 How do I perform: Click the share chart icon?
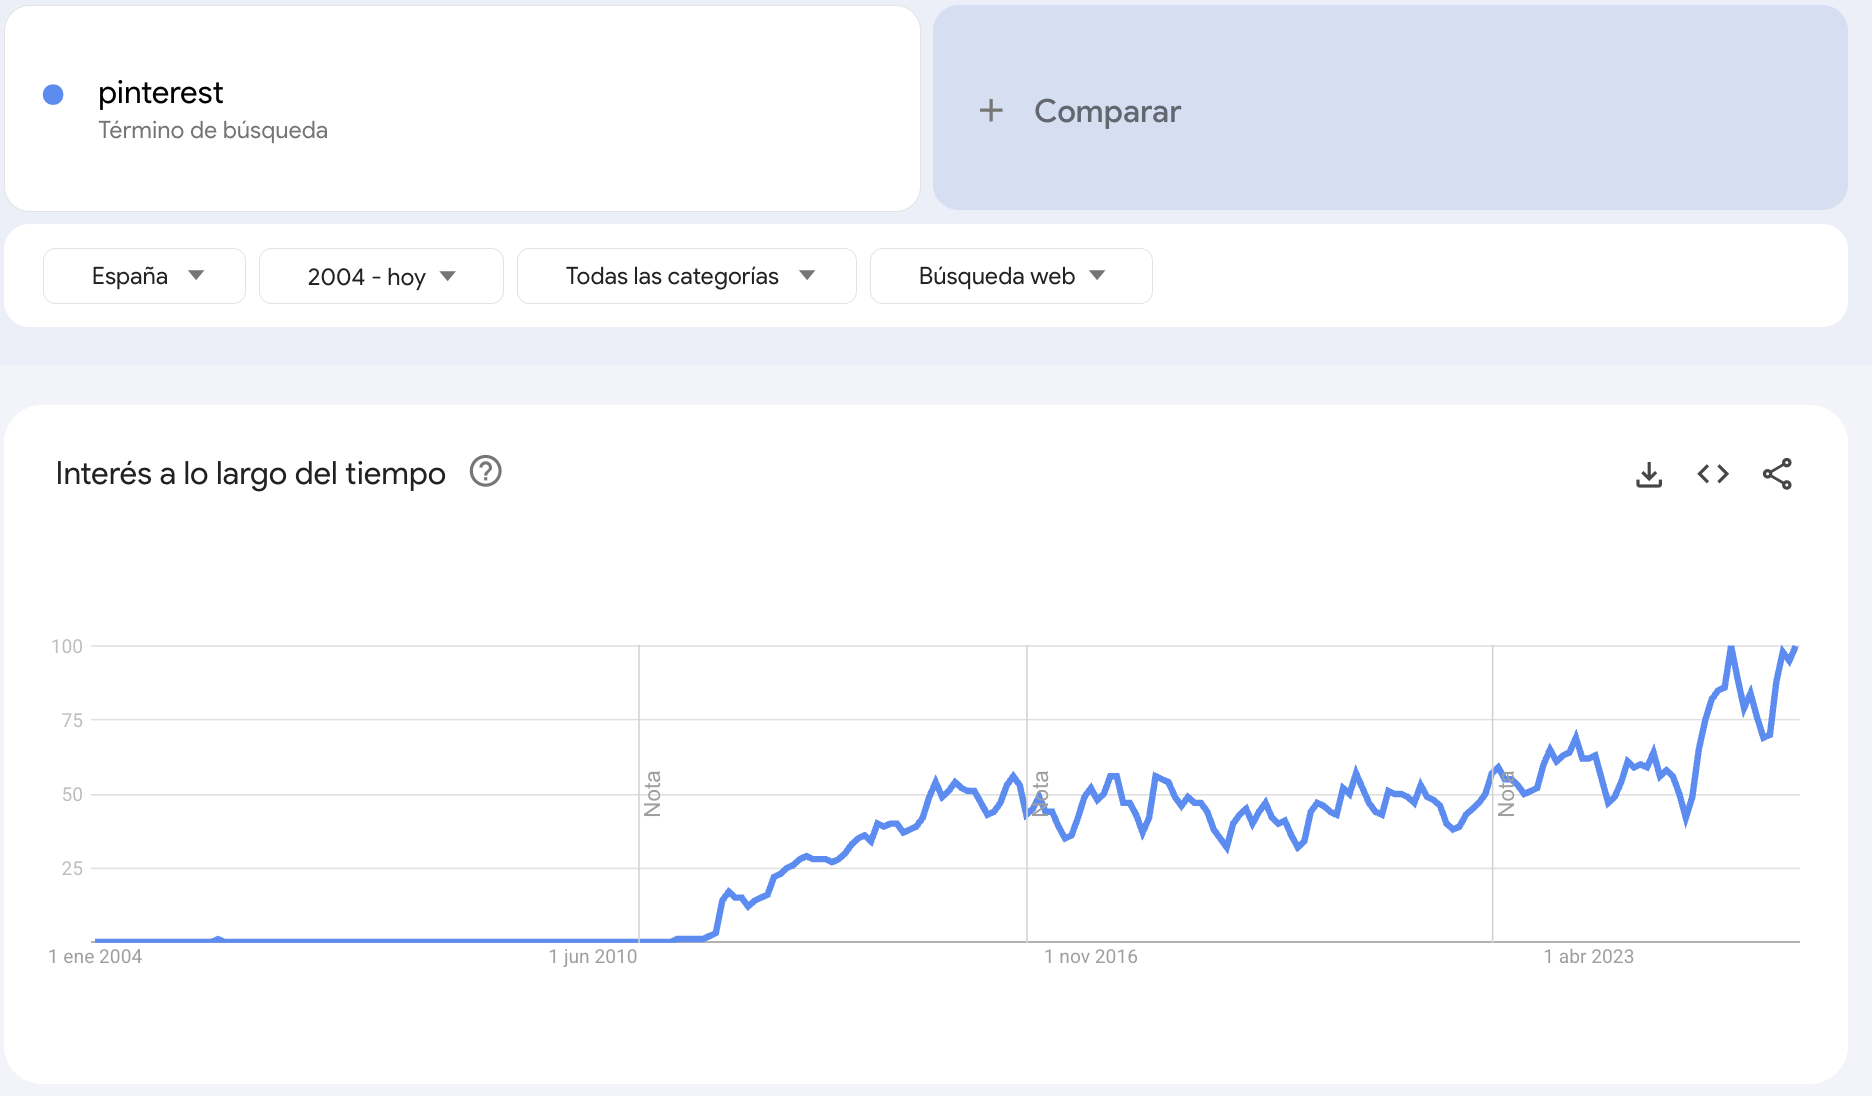coord(1777,474)
